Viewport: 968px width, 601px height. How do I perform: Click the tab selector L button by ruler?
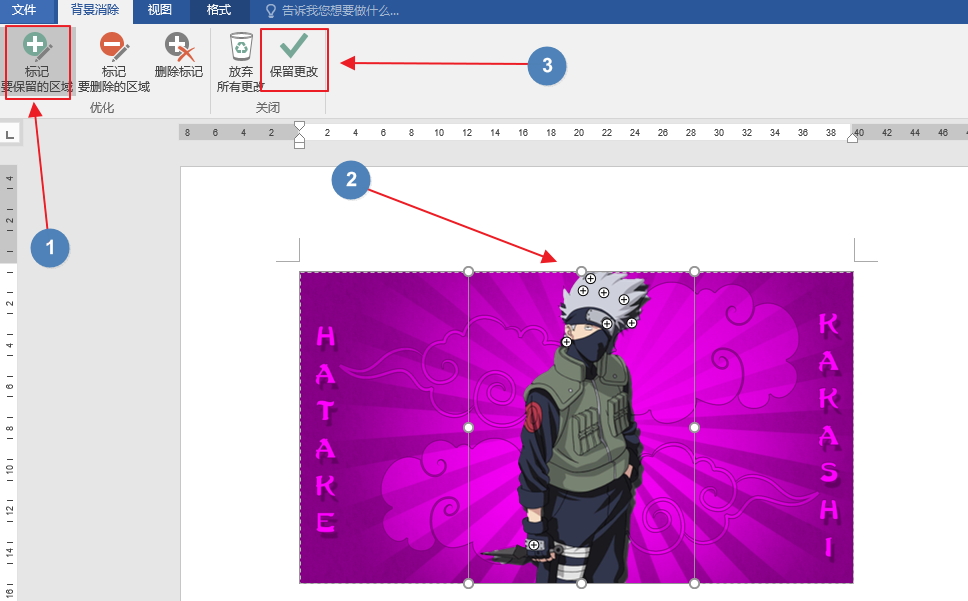[10, 134]
